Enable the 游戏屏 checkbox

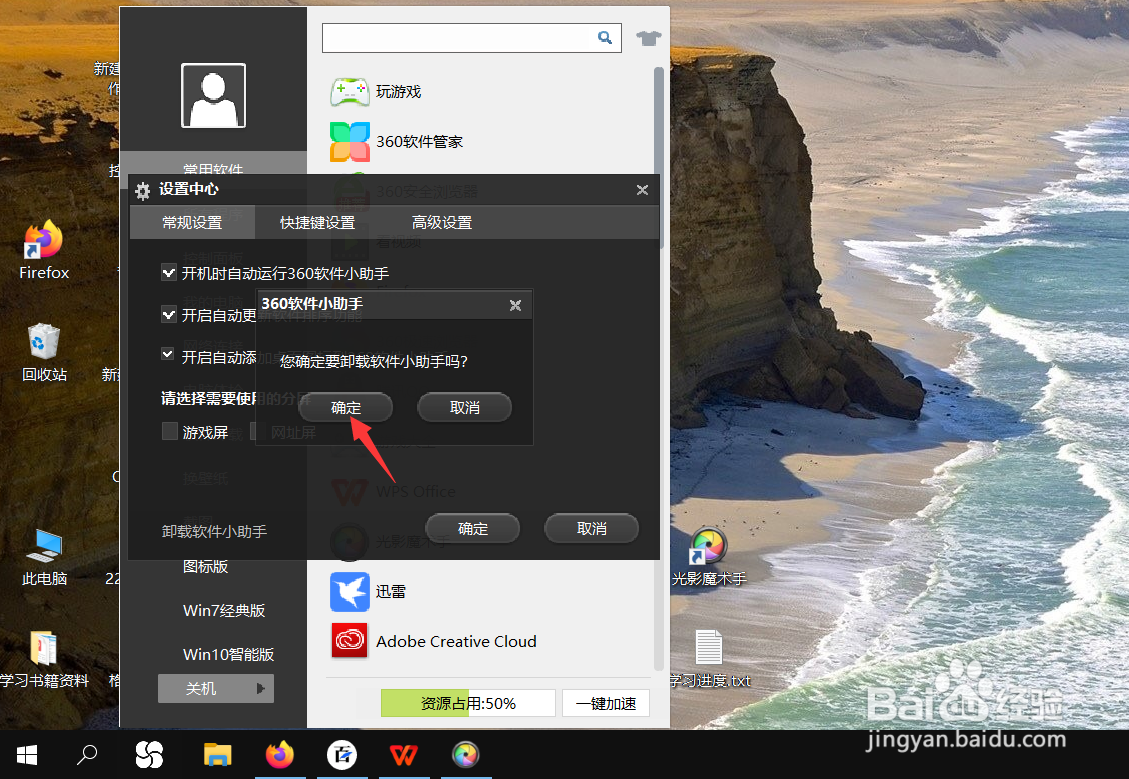[170, 431]
